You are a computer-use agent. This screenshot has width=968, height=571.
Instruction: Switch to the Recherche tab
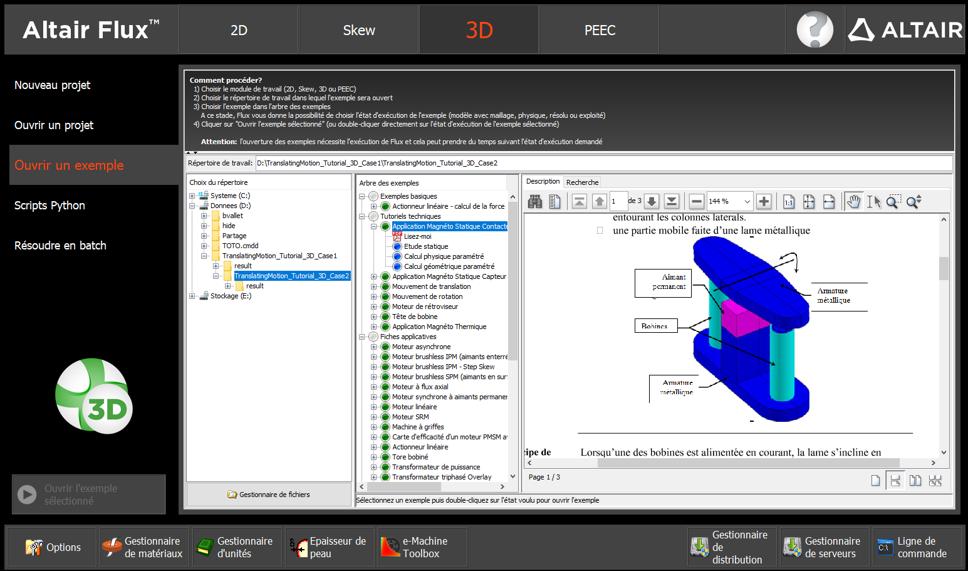pyautogui.click(x=582, y=182)
